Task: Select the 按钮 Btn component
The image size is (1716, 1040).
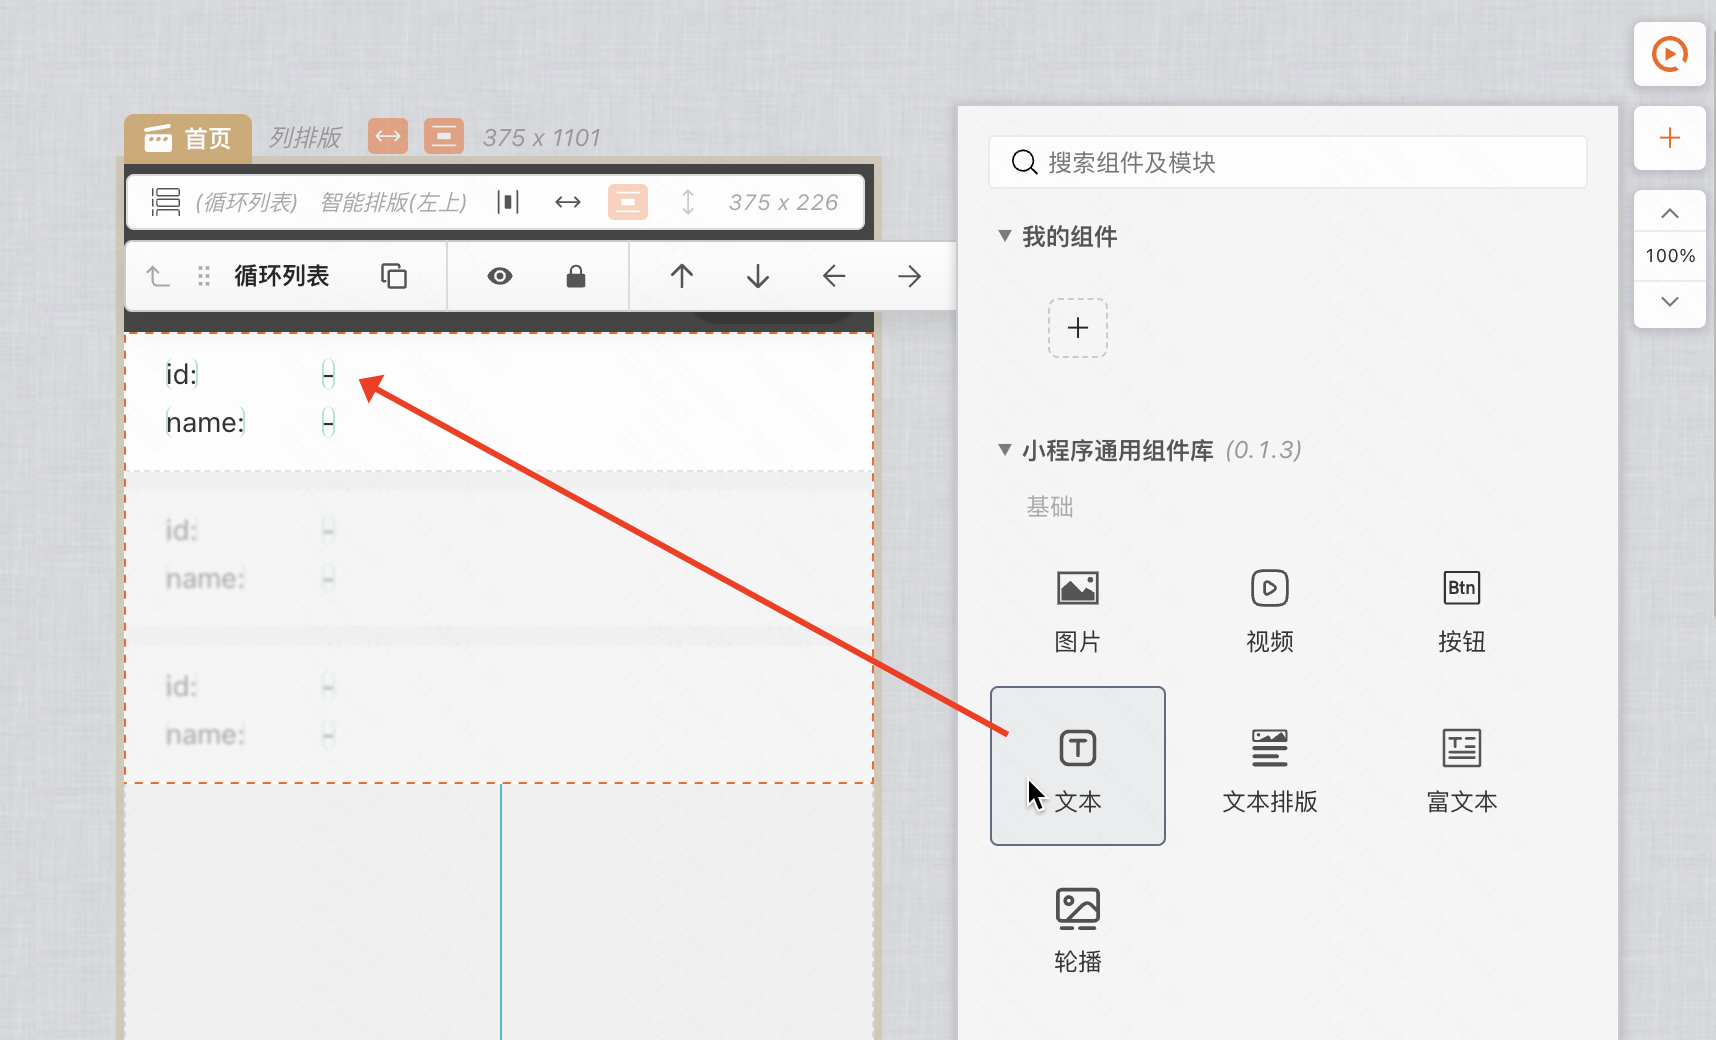Action: click(1461, 610)
